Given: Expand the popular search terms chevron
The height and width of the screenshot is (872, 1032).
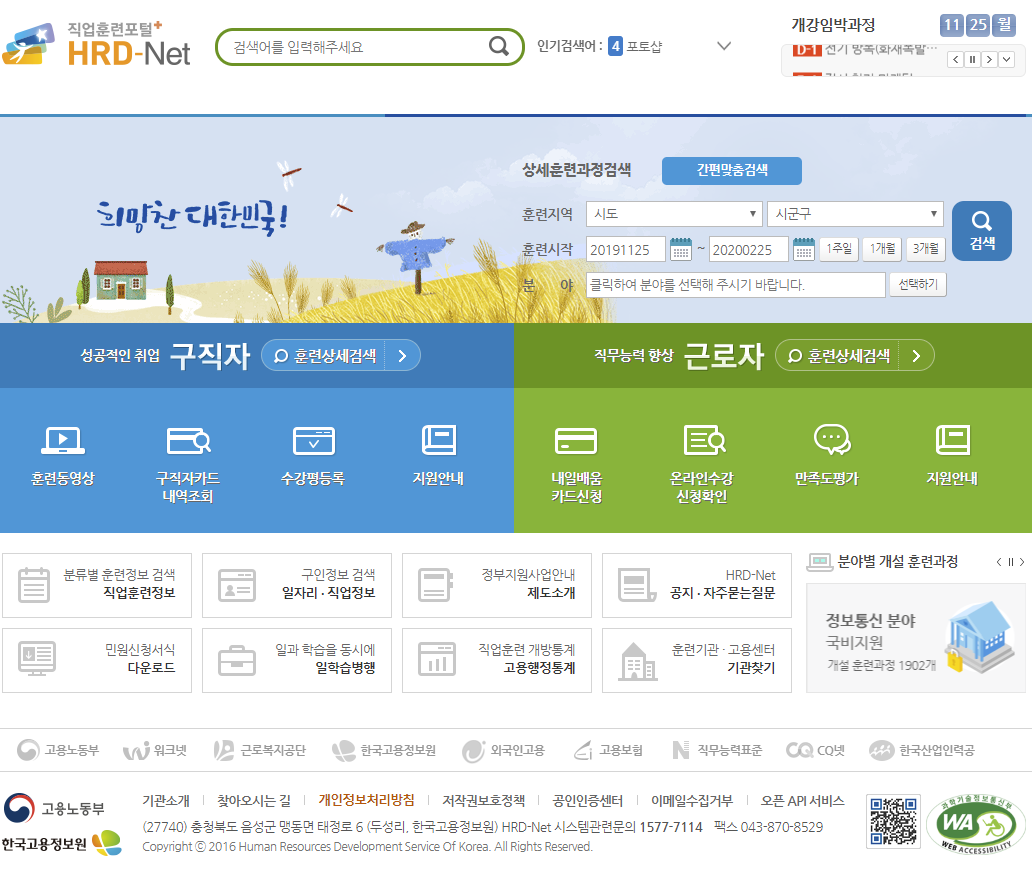Looking at the screenshot, I should point(724,46).
